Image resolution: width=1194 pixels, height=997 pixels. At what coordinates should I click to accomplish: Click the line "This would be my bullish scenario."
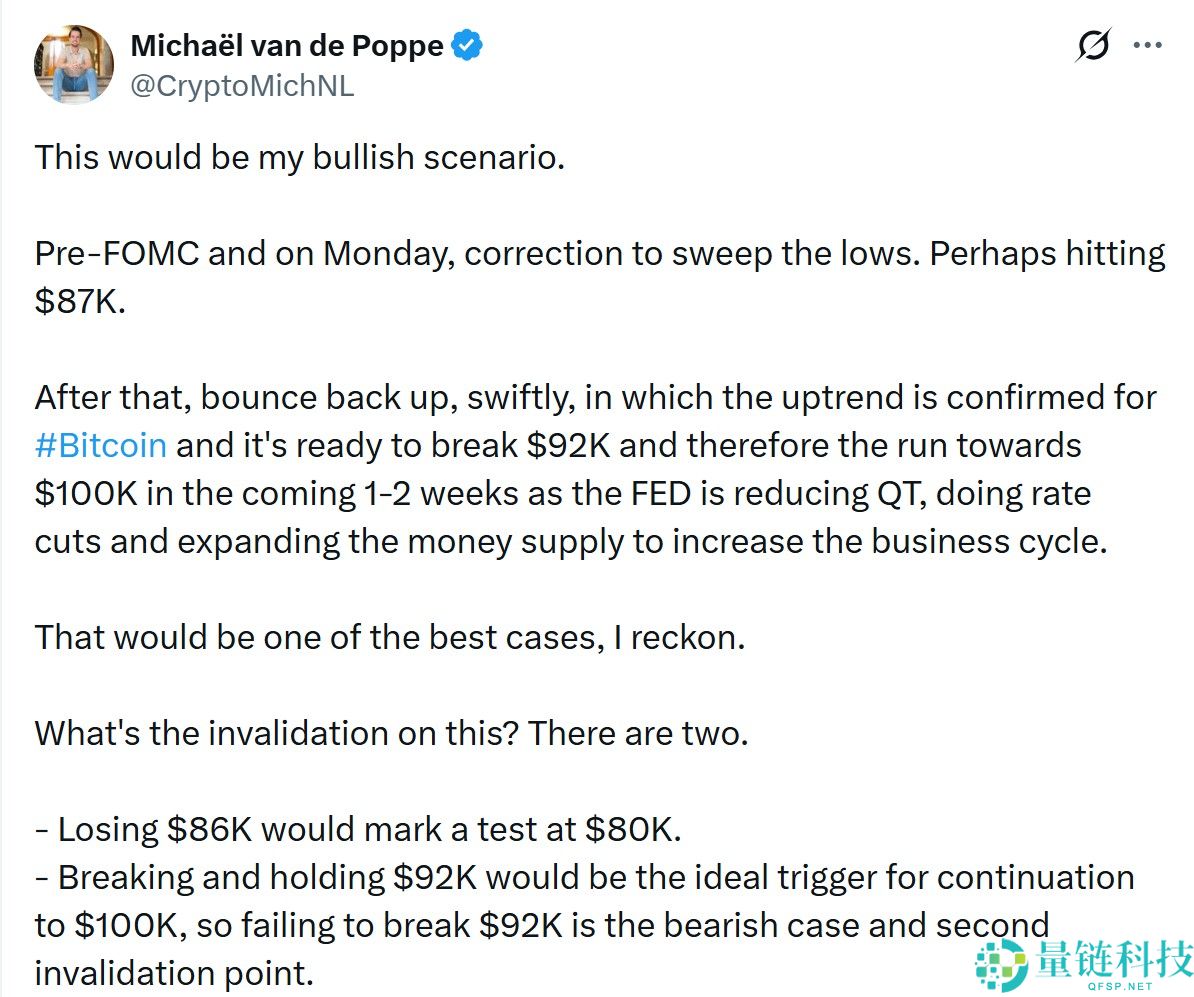(300, 158)
